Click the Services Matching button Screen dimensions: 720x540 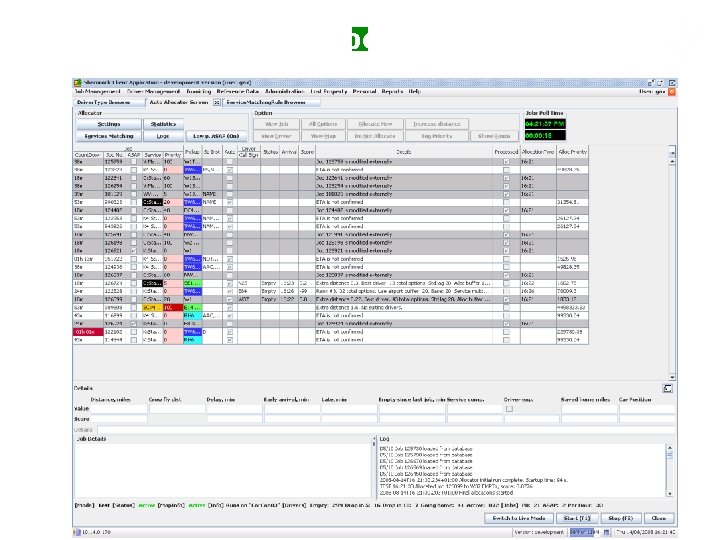pyautogui.click(x=109, y=136)
